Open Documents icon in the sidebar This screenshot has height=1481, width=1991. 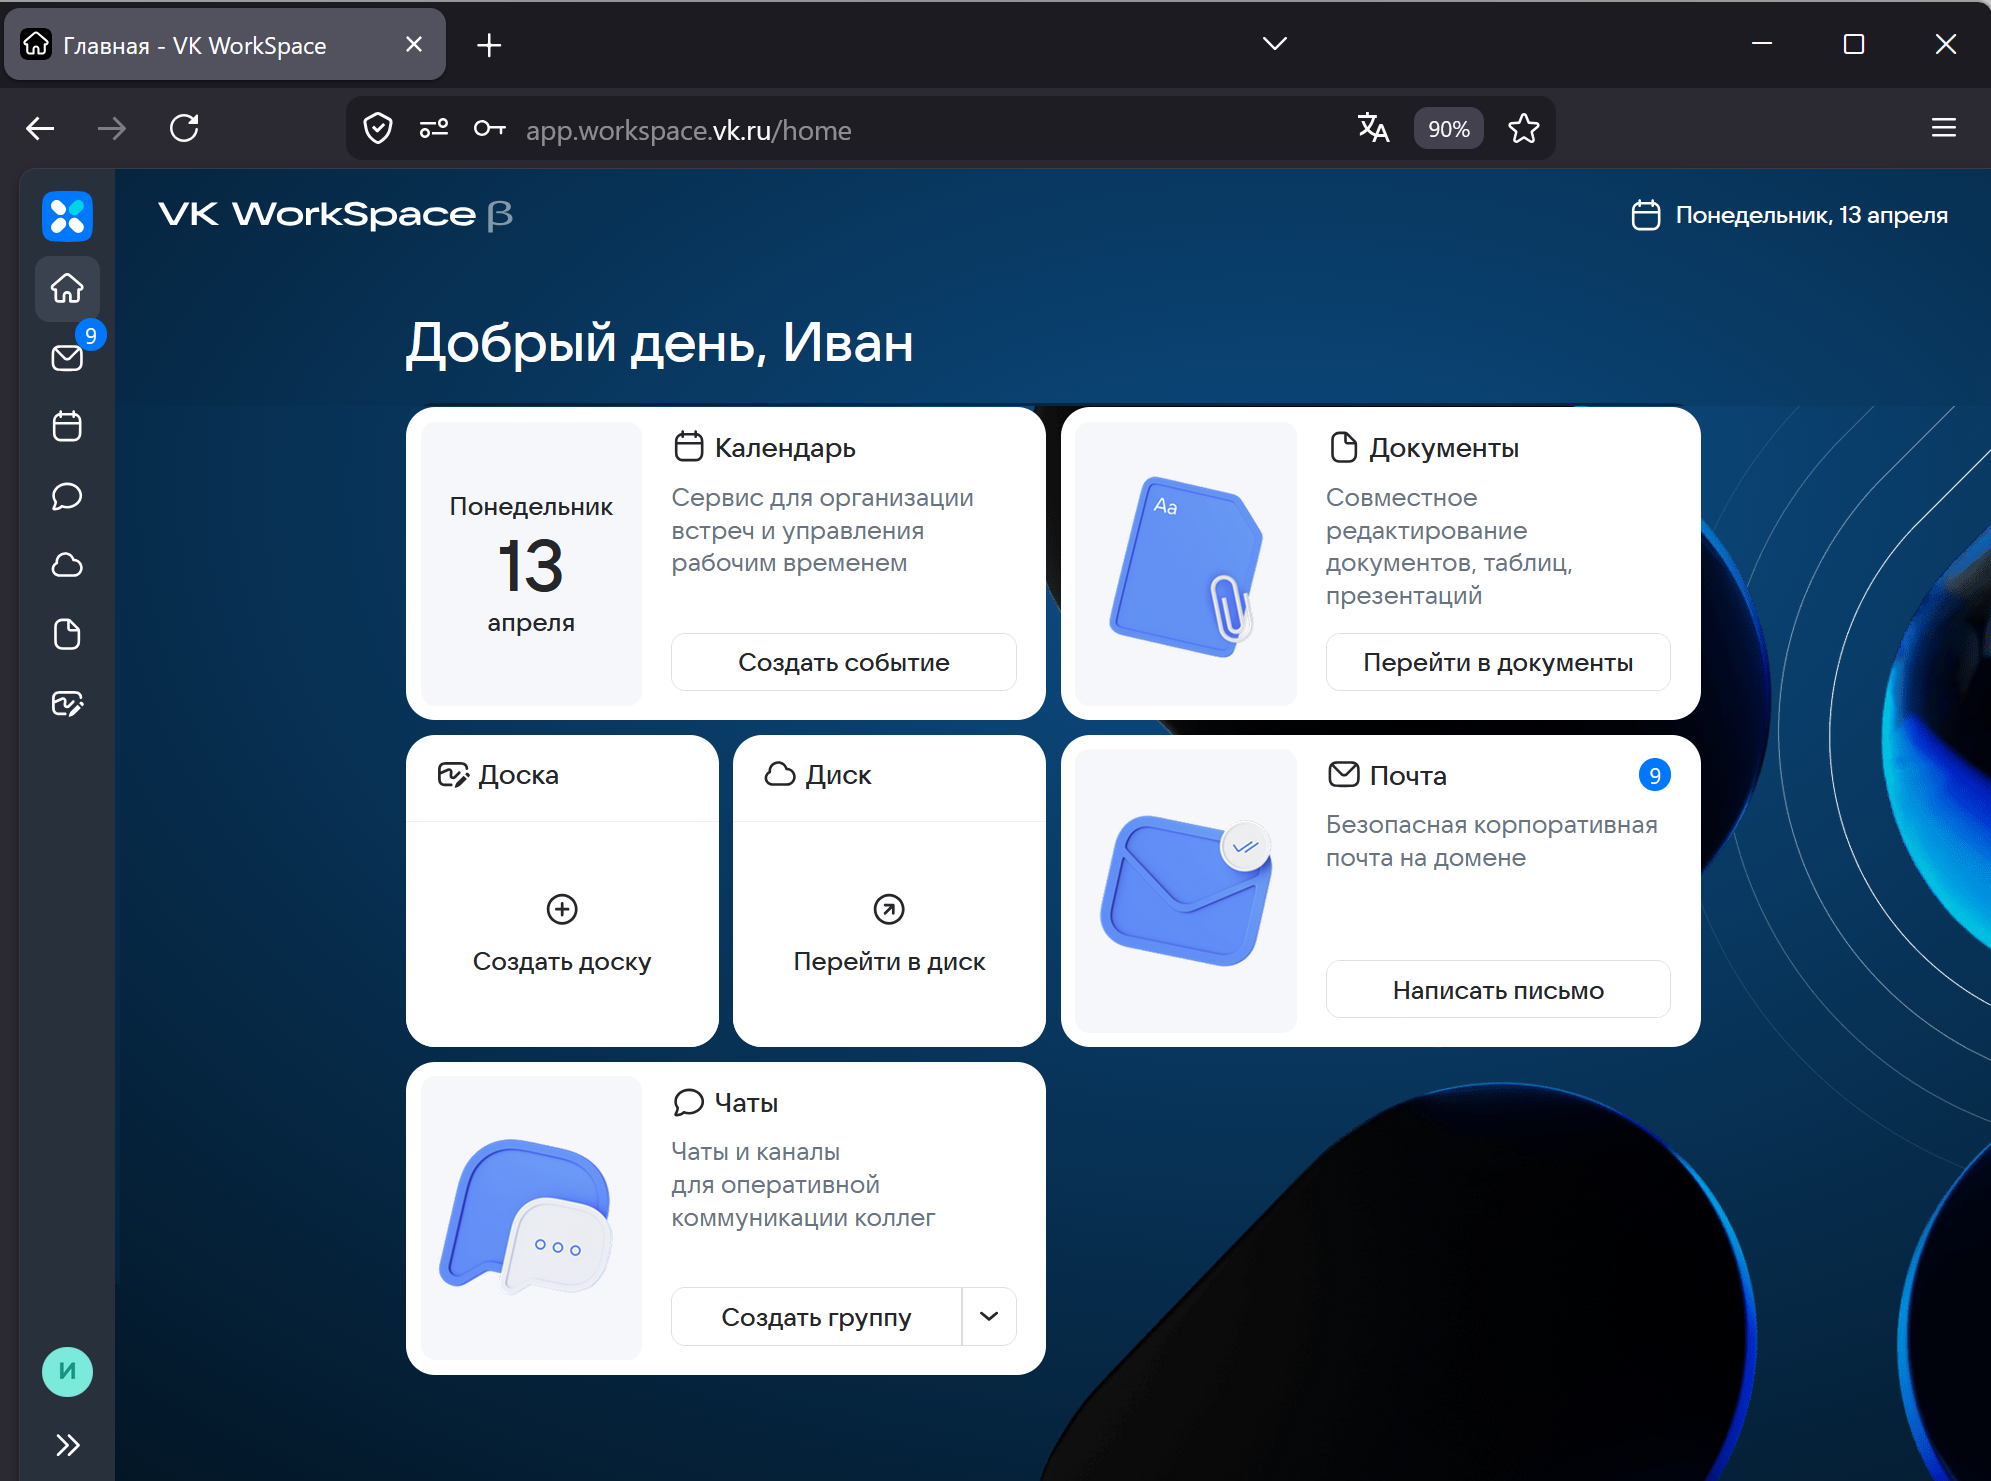coord(67,634)
